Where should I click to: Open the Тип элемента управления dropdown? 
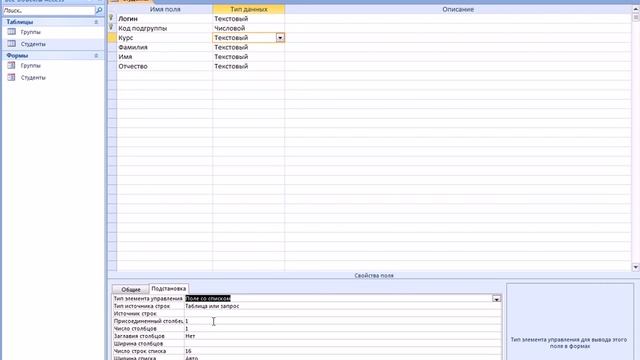pyautogui.click(x=496, y=299)
